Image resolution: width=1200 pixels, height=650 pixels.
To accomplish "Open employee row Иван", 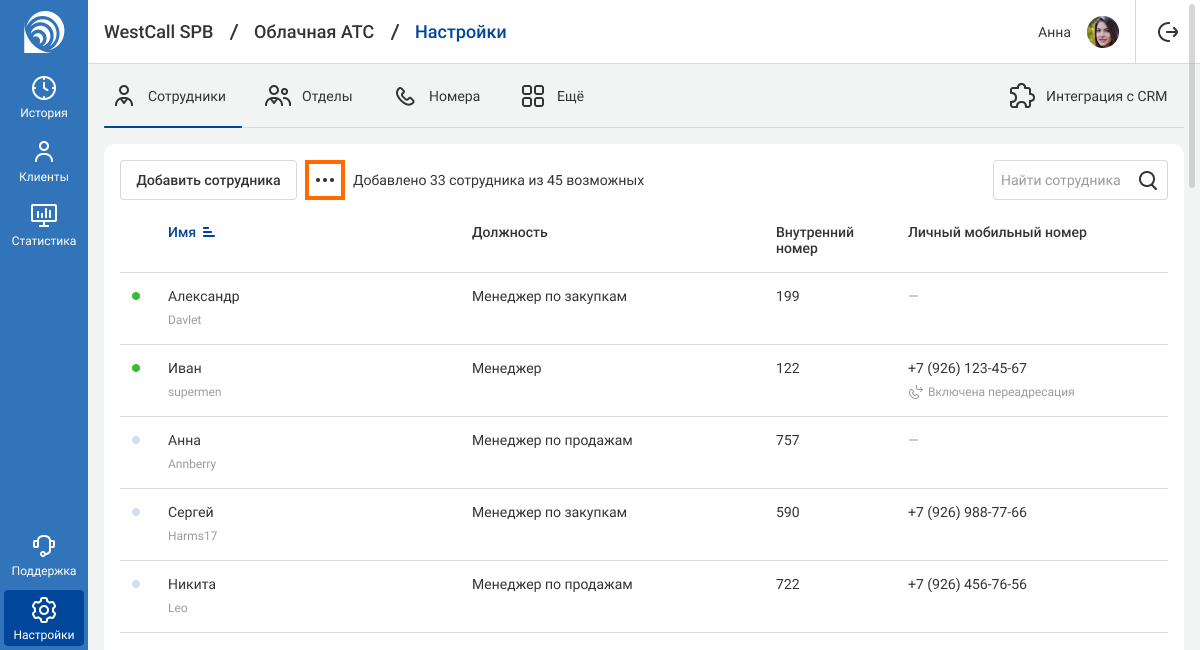I will tap(185, 369).
